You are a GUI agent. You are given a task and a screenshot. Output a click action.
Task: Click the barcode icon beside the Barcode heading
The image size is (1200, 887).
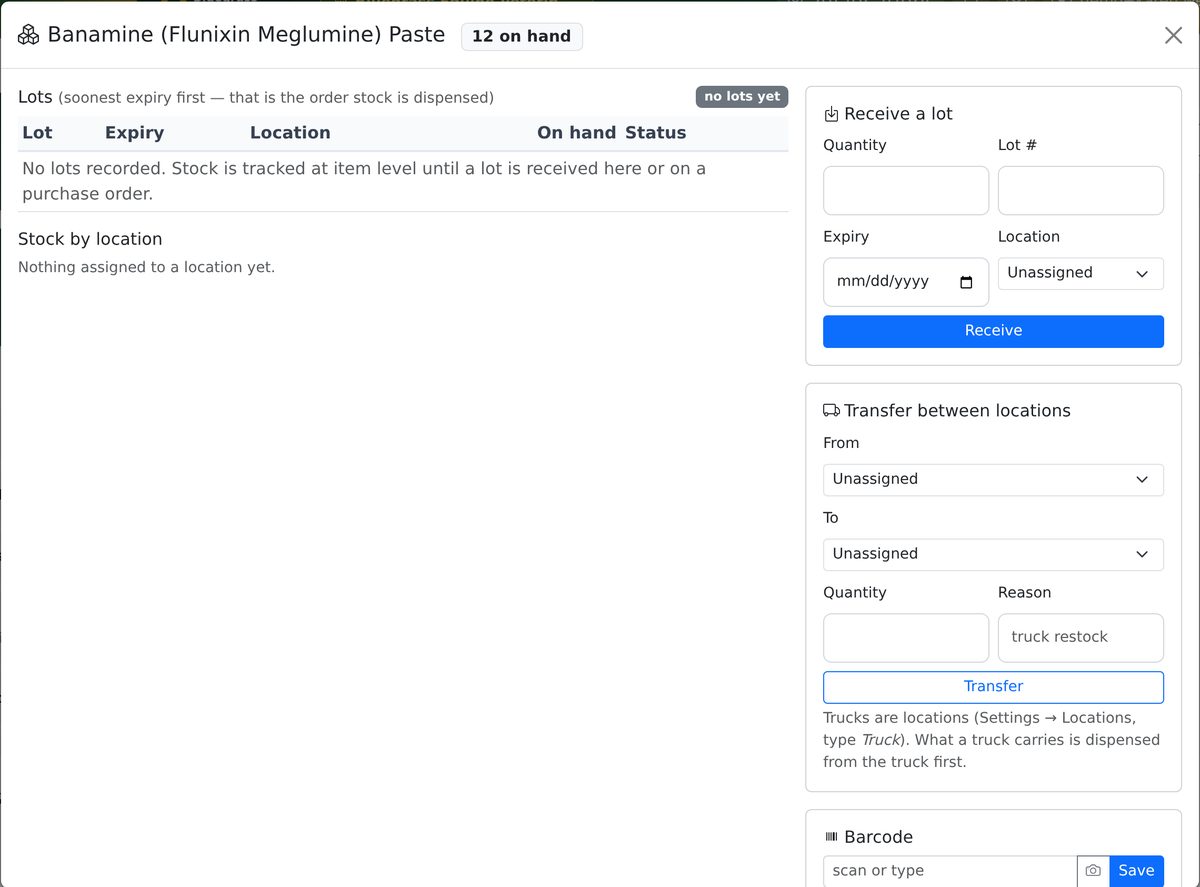point(831,837)
